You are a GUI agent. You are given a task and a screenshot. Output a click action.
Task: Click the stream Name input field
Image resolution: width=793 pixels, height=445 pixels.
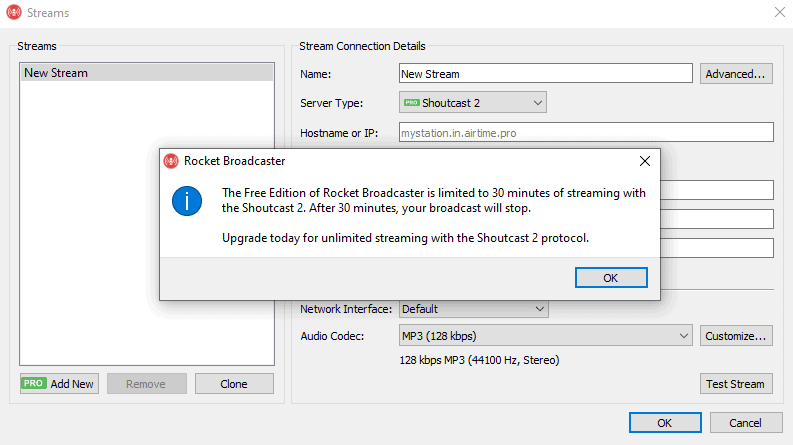545,73
